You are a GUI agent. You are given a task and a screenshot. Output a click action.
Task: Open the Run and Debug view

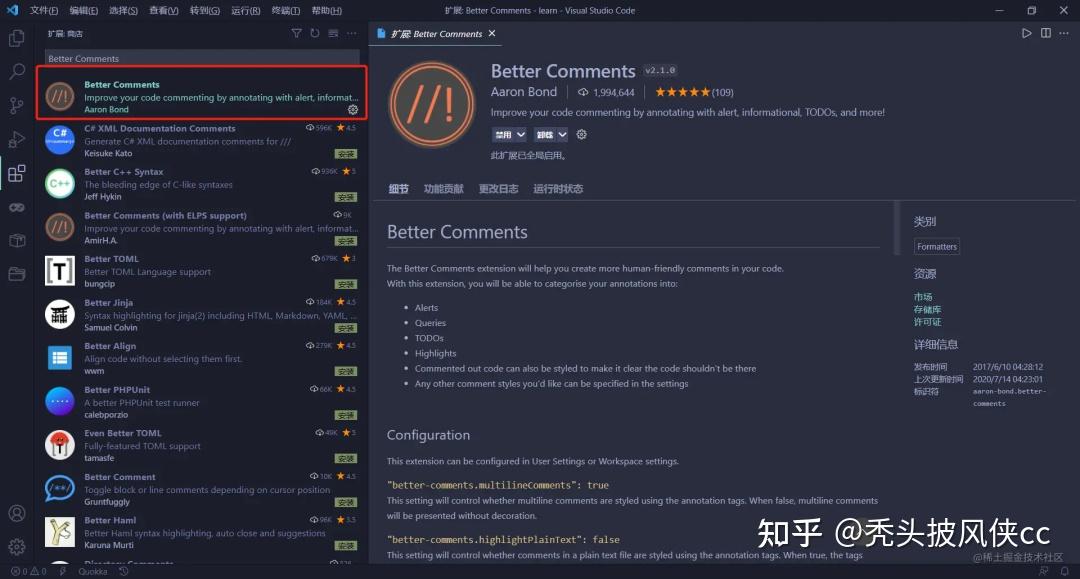pyautogui.click(x=17, y=139)
